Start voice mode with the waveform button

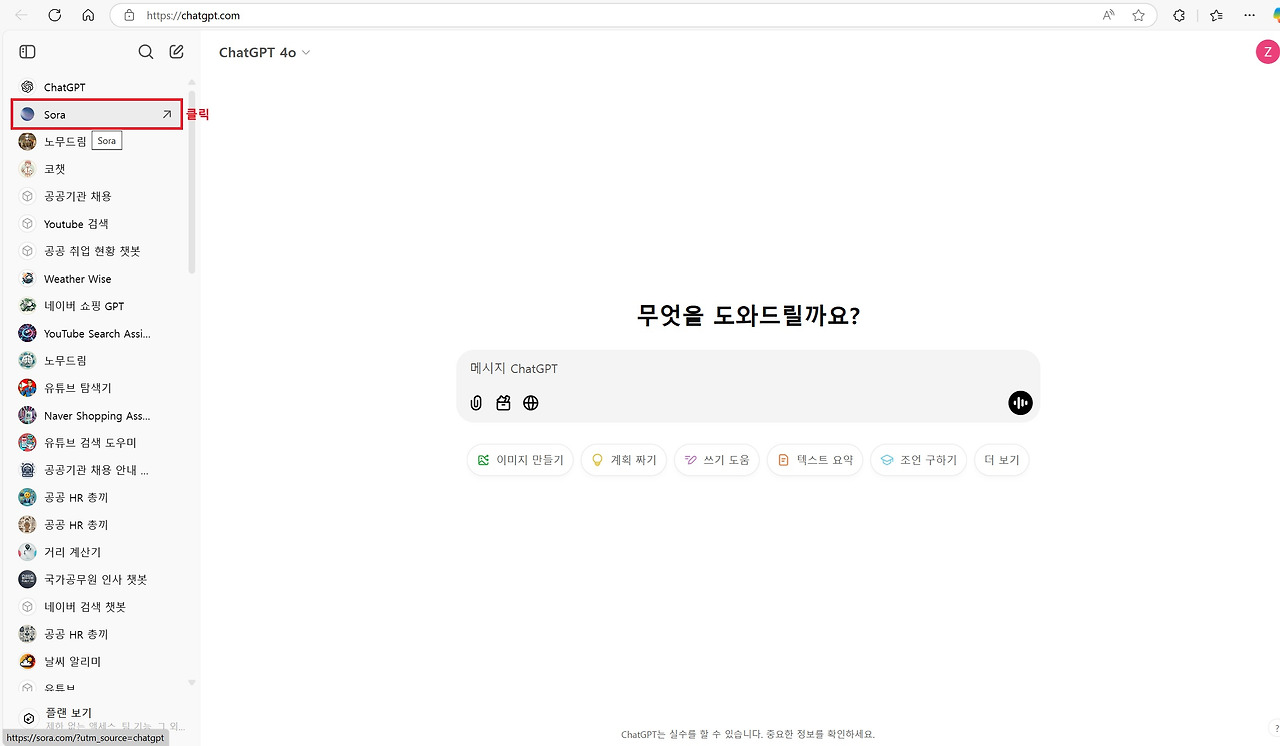click(1020, 403)
